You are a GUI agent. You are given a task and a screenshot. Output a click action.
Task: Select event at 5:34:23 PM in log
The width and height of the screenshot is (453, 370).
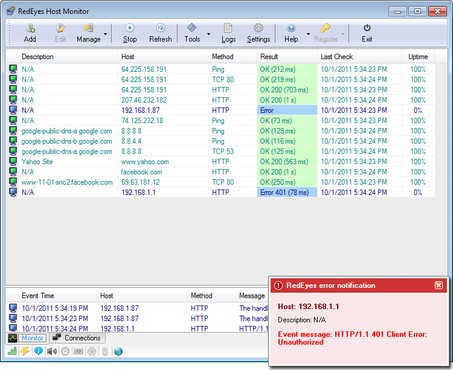tap(55, 319)
